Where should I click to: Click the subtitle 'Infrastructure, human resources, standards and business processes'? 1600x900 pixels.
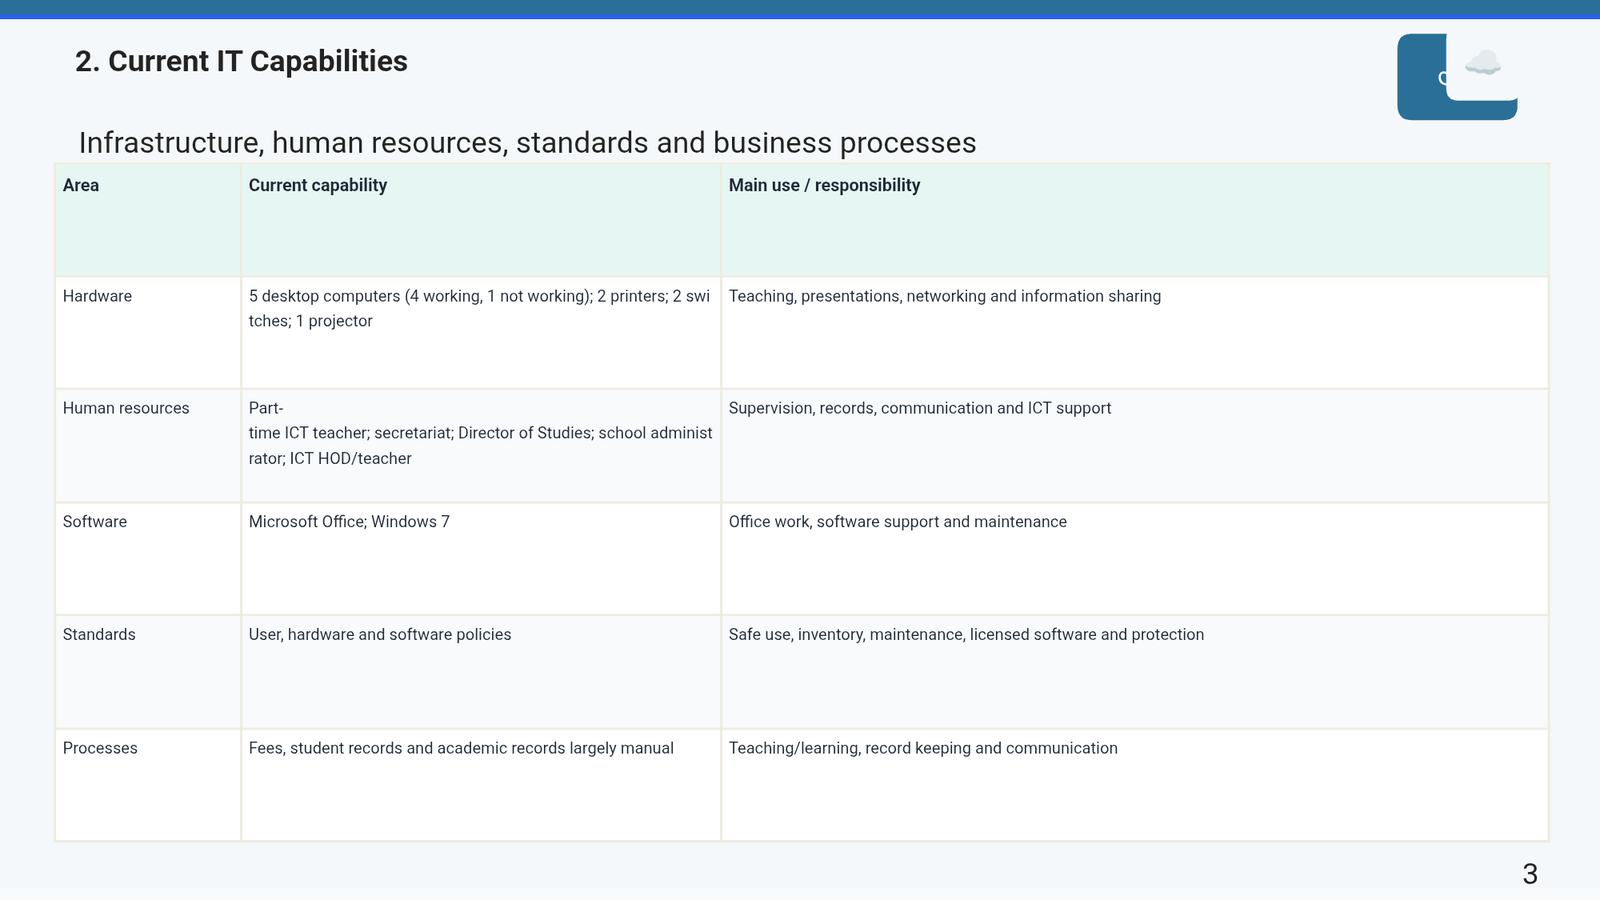pos(527,143)
